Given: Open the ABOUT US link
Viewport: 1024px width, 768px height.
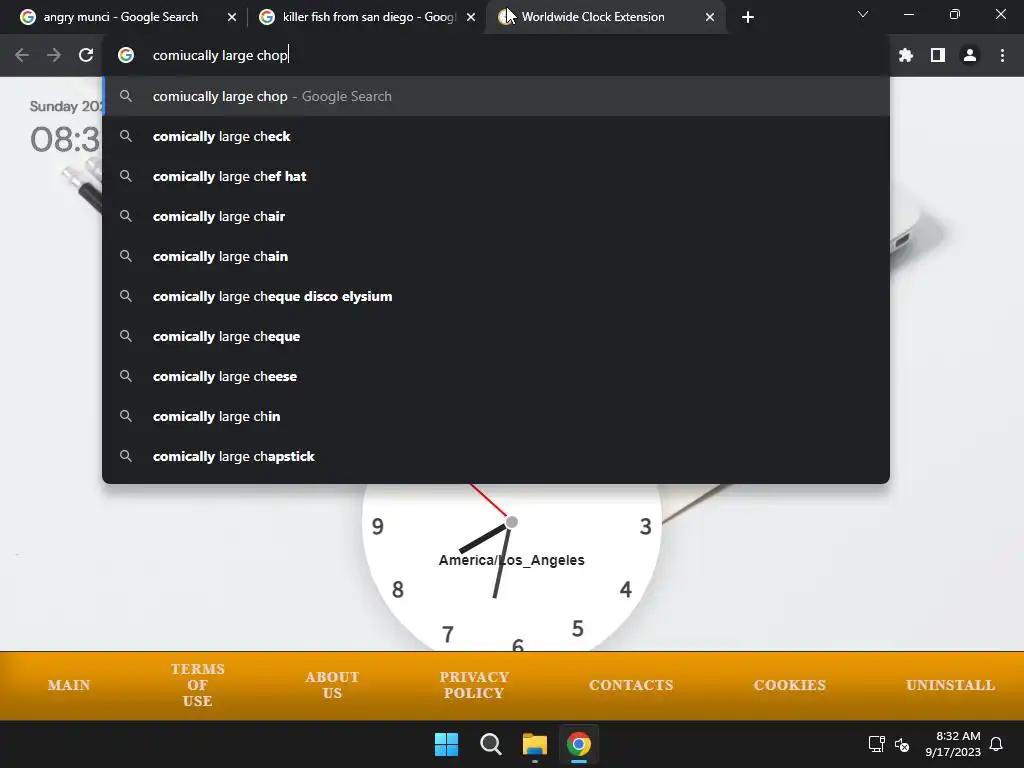Looking at the screenshot, I should tap(332, 685).
